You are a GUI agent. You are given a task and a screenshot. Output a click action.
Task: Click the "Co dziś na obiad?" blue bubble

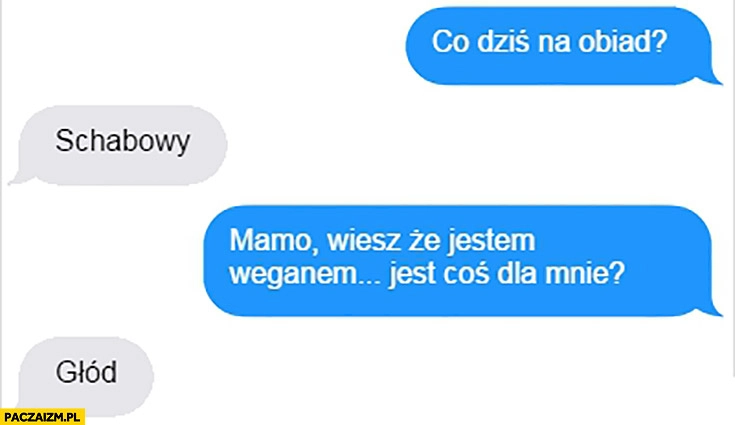(560, 46)
